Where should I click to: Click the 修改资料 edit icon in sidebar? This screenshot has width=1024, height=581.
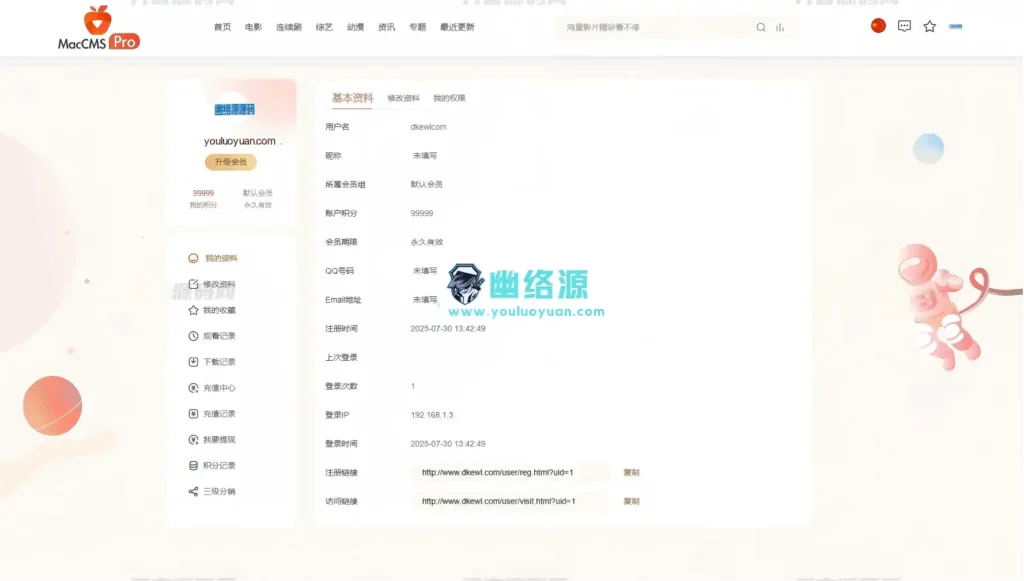193,284
